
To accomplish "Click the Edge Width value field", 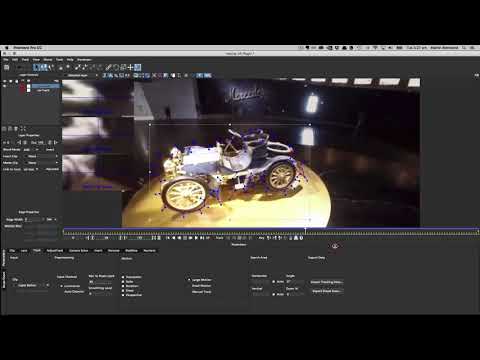I will coord(34,220).
